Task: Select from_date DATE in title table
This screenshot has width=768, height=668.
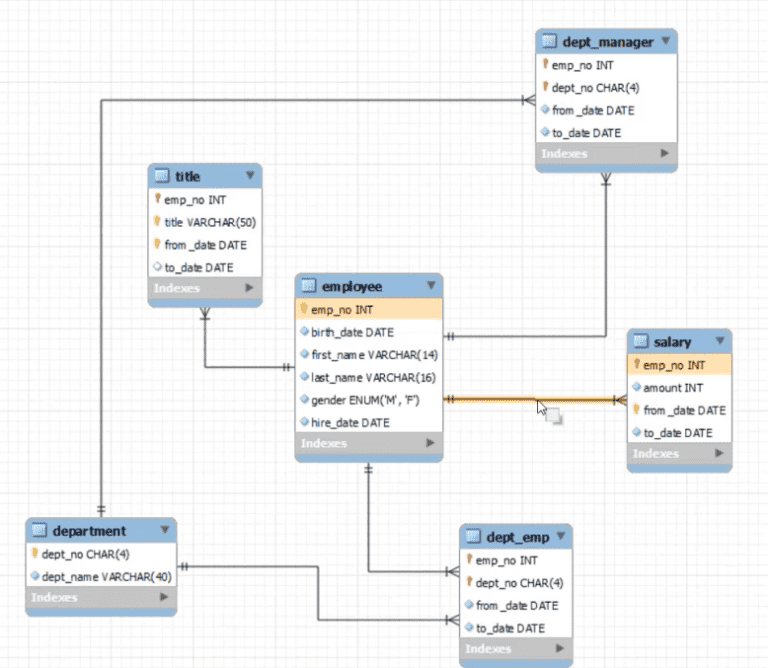Action: (x=205, y=245)
